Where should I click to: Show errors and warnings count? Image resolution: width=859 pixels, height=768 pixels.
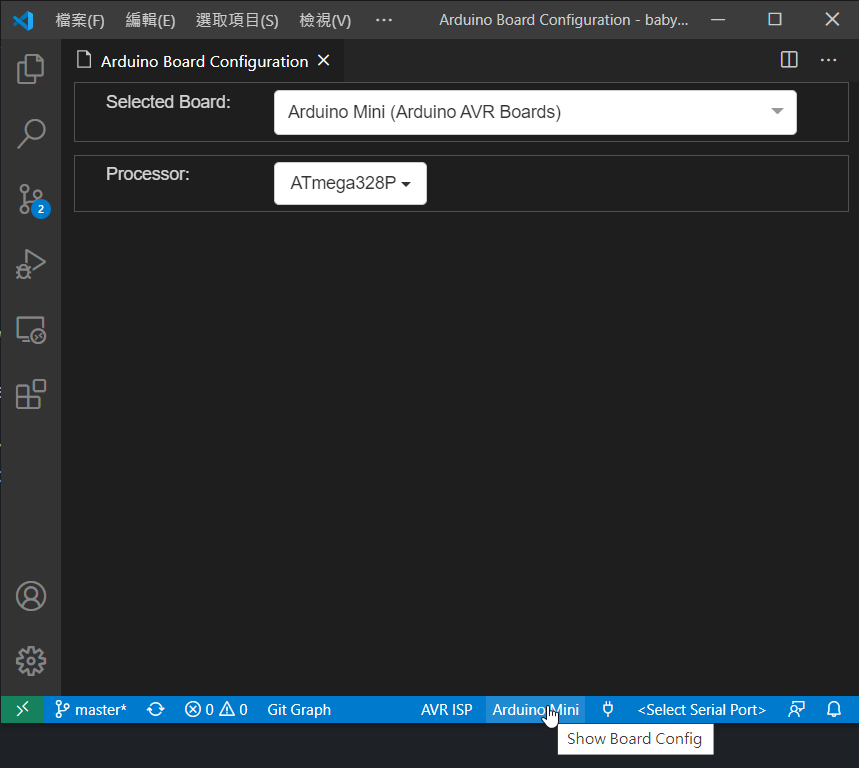pos(216,709)
